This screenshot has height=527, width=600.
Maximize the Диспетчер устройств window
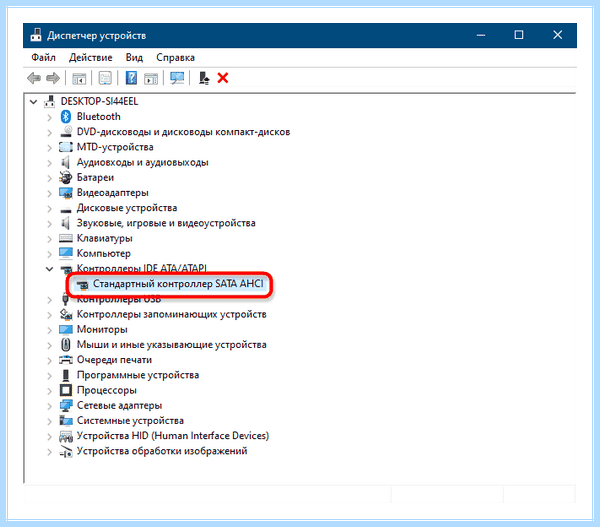pos(519,35)
